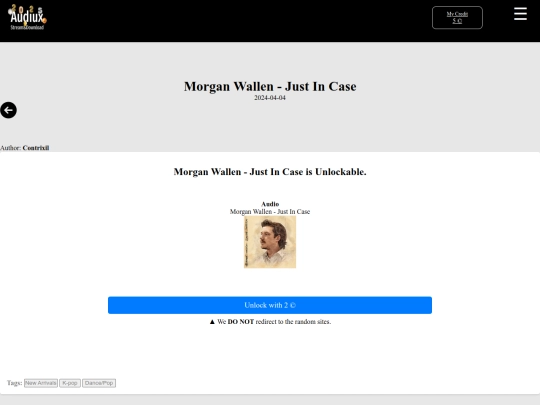The image size is (540, 405).
Task: Click the bold Audio label
Action: point(270,204)
